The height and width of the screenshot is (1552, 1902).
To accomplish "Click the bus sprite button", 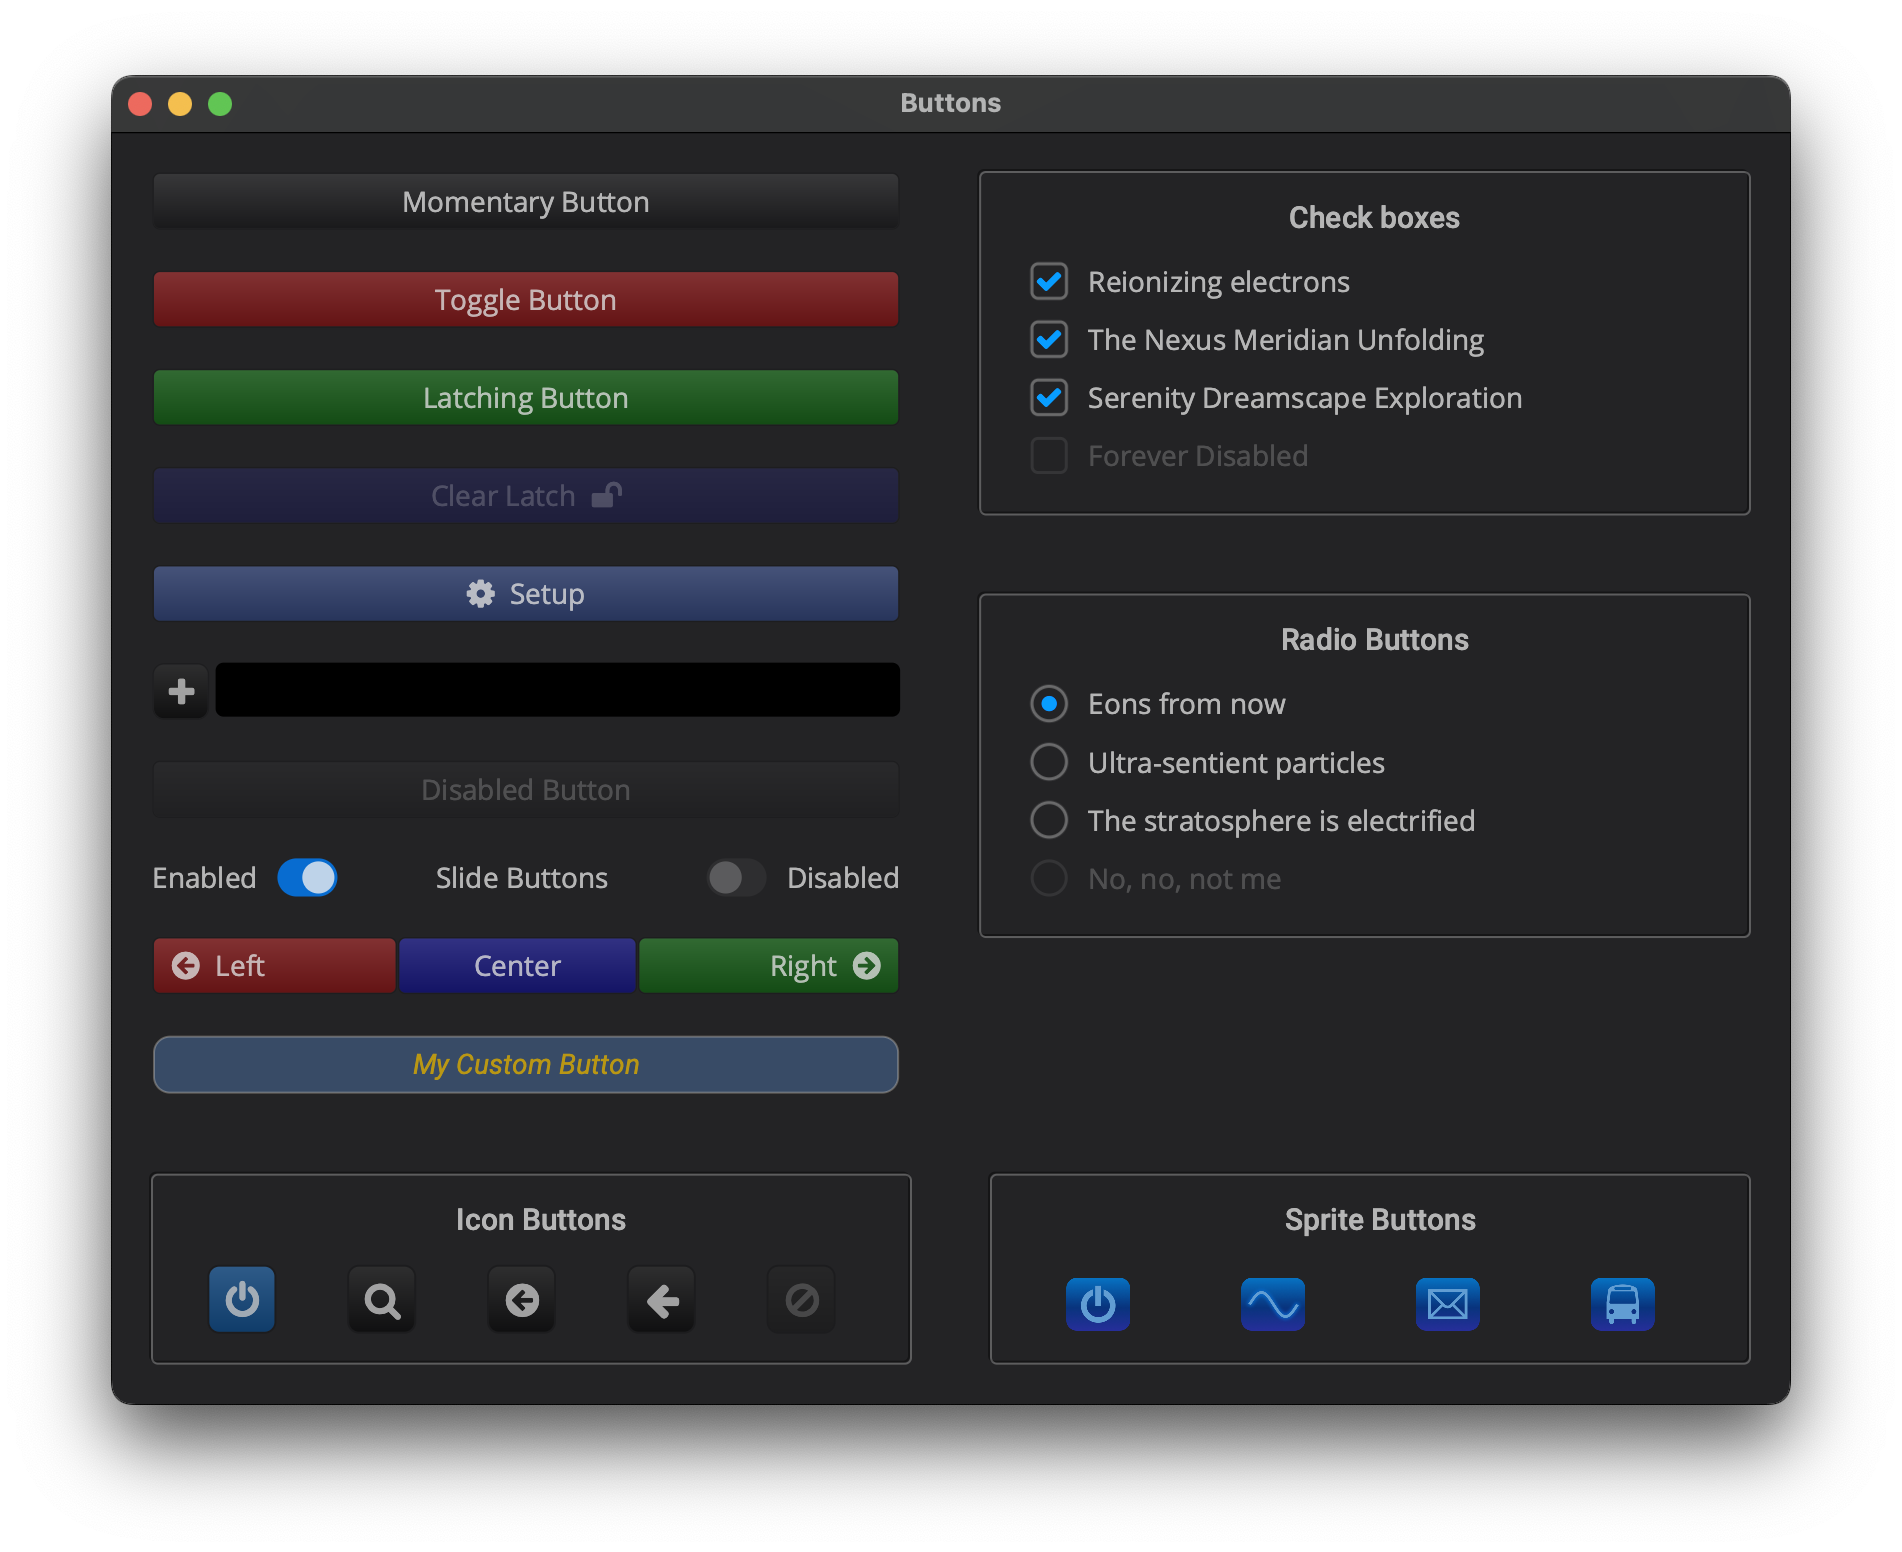I will point(1623,1304).
